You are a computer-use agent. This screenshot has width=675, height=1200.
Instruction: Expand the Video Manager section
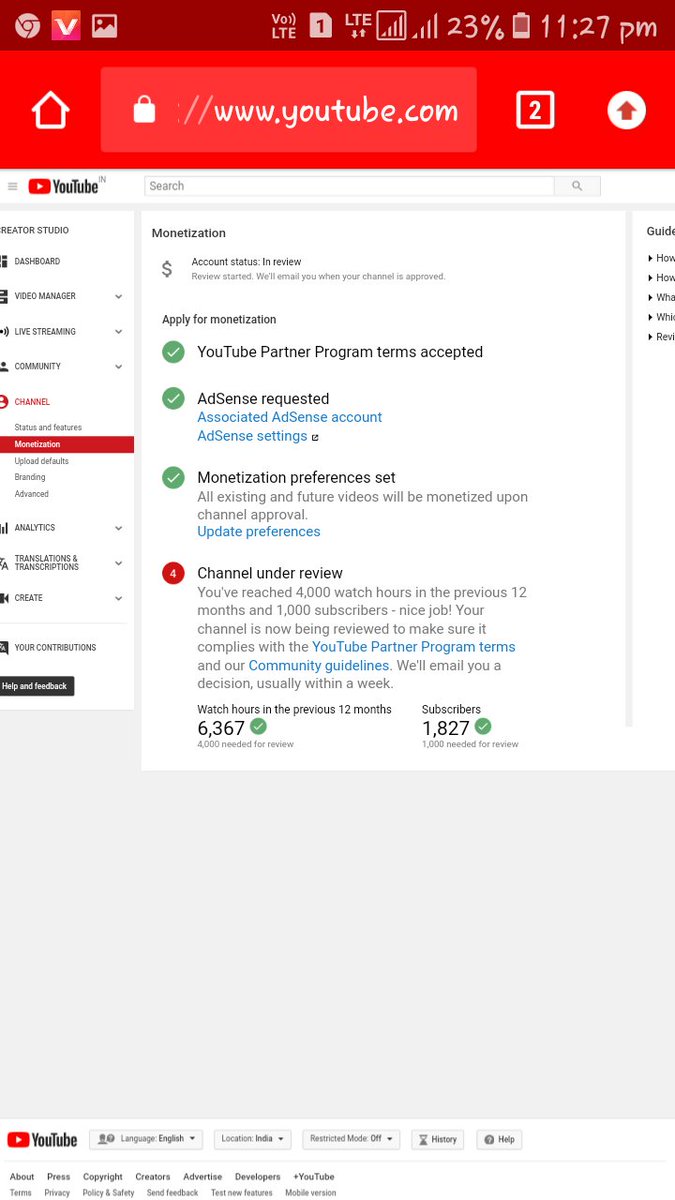(119, 297)
